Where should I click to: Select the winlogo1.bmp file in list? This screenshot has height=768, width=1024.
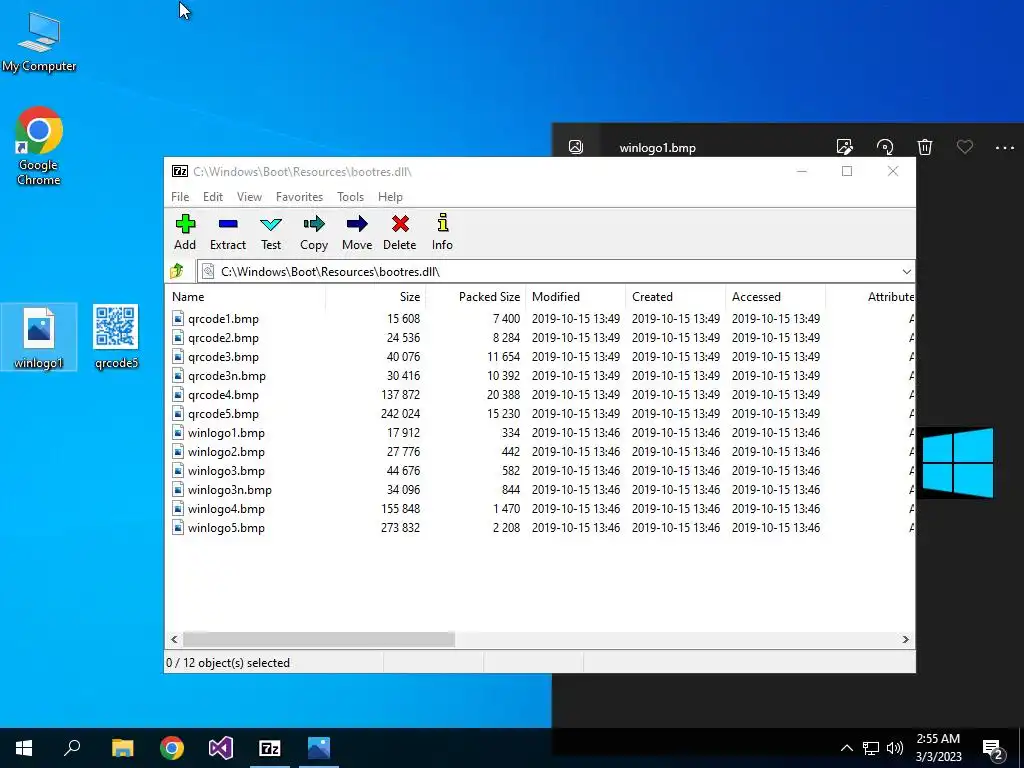(x=226, y=432)
